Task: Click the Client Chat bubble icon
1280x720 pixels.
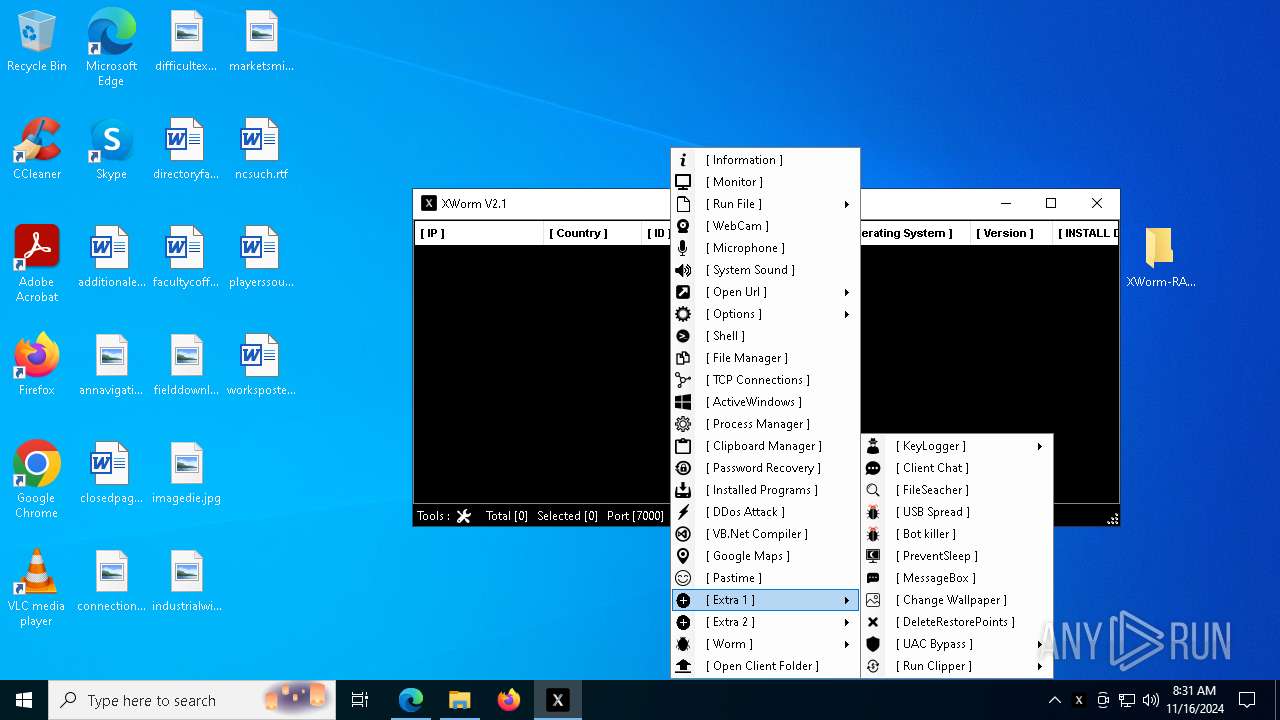Action: 873,468
